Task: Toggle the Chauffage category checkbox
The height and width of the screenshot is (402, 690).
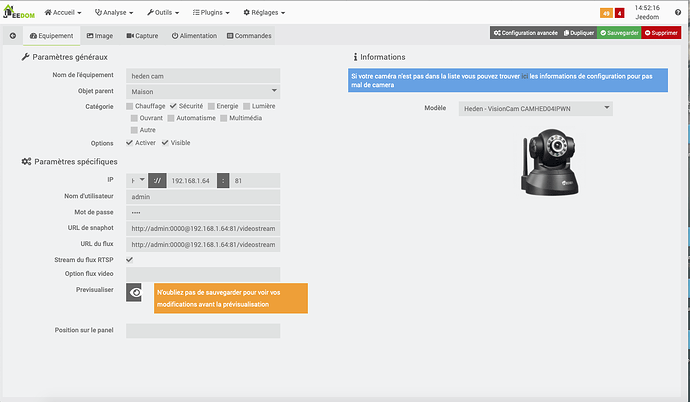Action: [x=129, y=106]
